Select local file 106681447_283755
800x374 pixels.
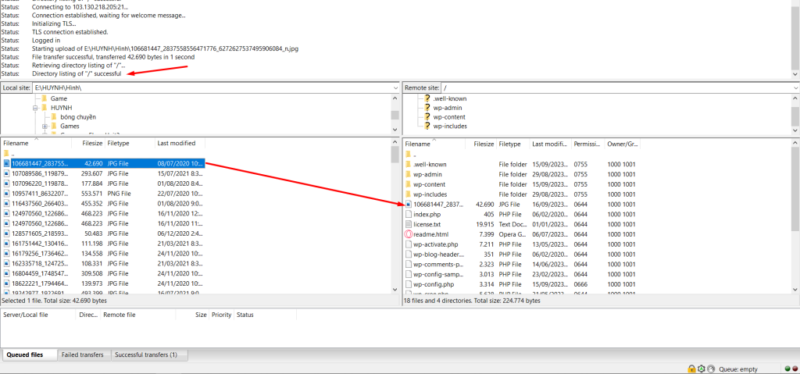coord(103,164)
